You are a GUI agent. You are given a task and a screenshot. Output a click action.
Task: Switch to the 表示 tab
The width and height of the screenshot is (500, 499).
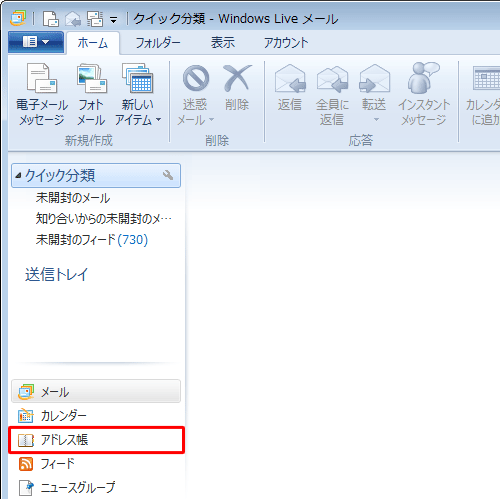(223, 42)
